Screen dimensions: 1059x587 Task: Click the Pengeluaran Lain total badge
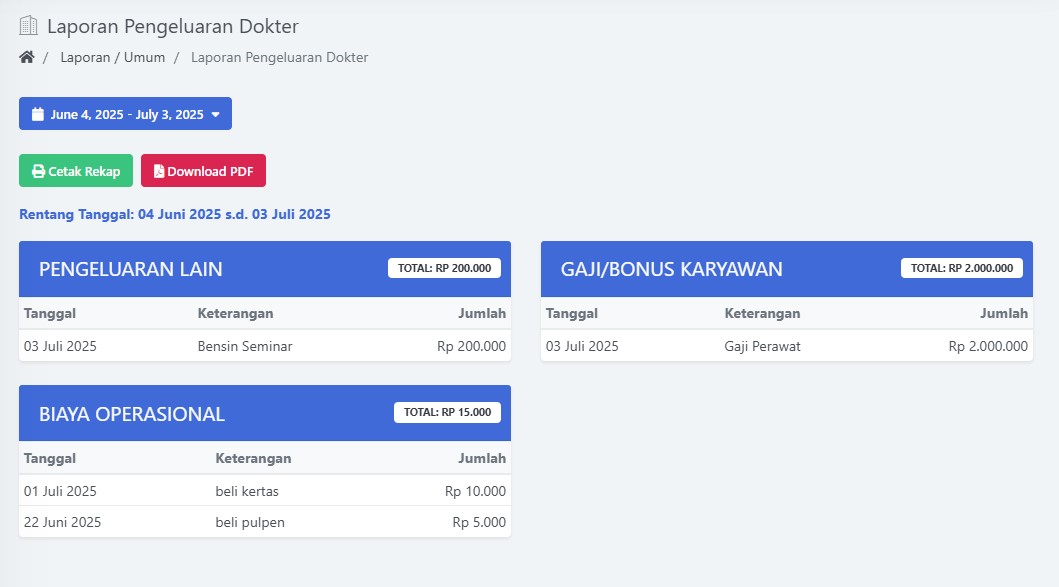tap(444, 268)
